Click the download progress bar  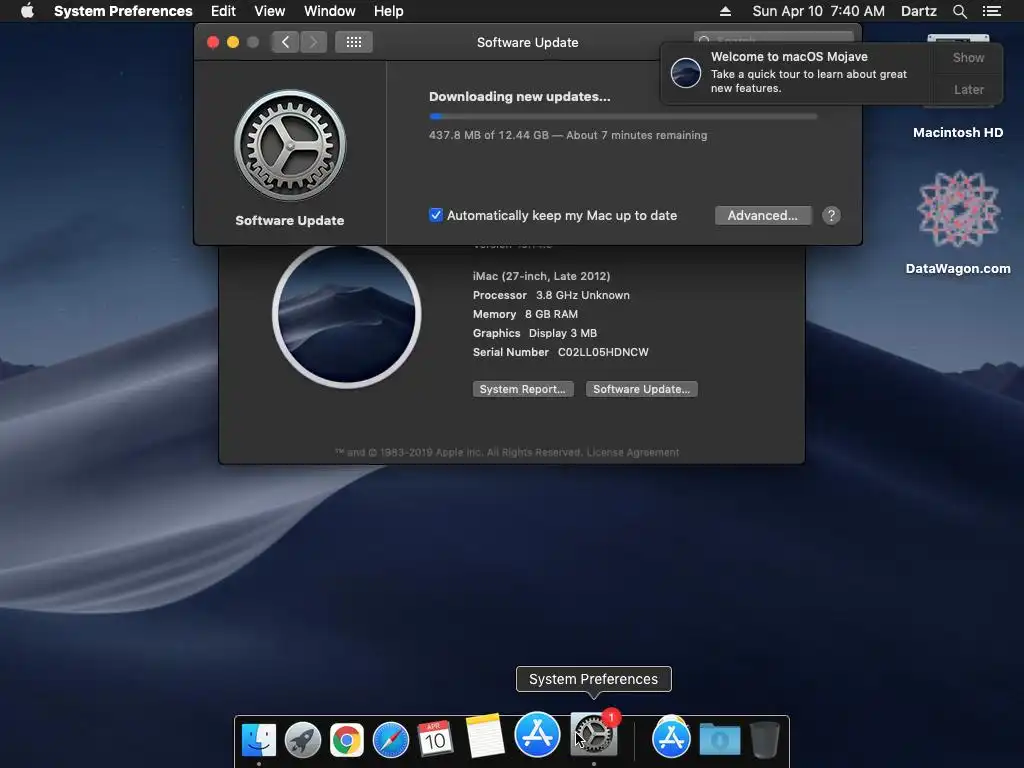623,116
